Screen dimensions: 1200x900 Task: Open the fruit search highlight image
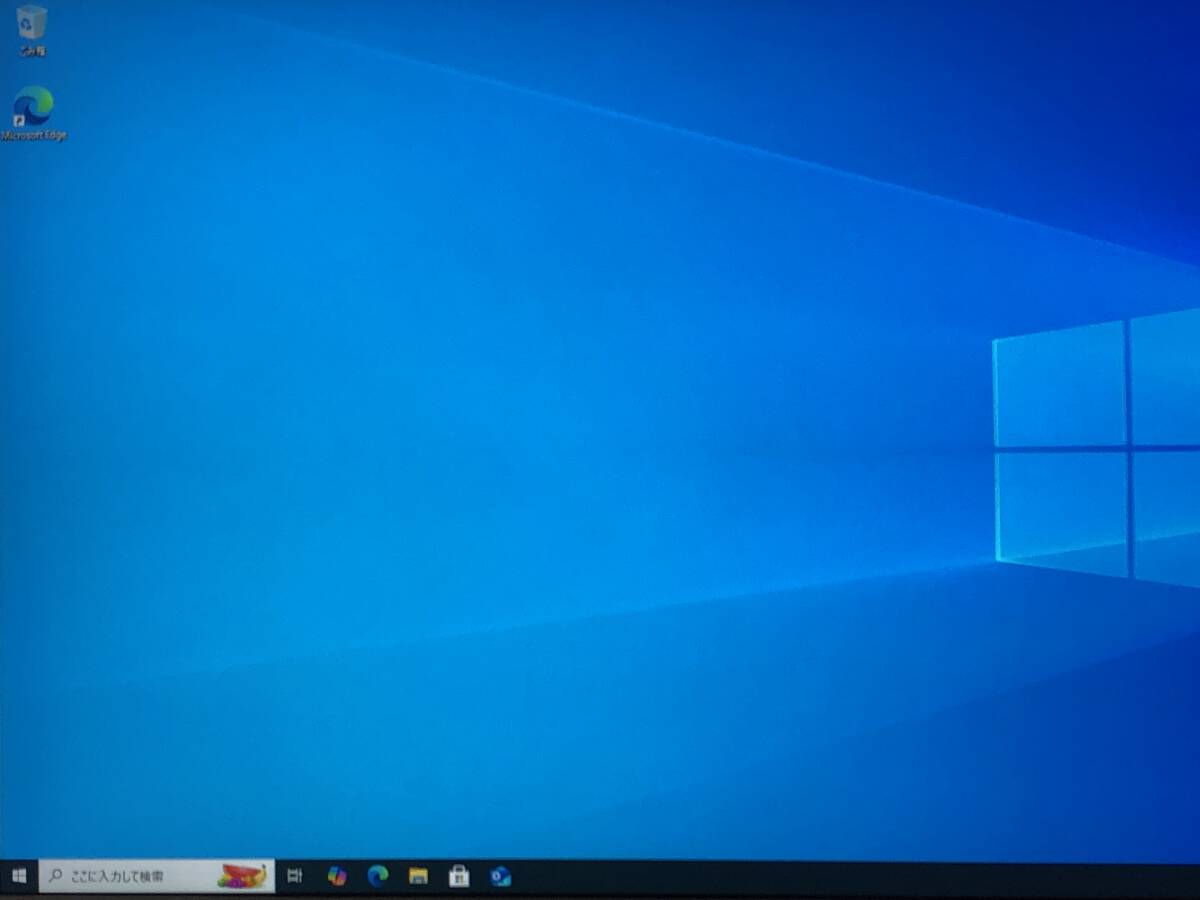pyautogui.click(x=243, y=877)
